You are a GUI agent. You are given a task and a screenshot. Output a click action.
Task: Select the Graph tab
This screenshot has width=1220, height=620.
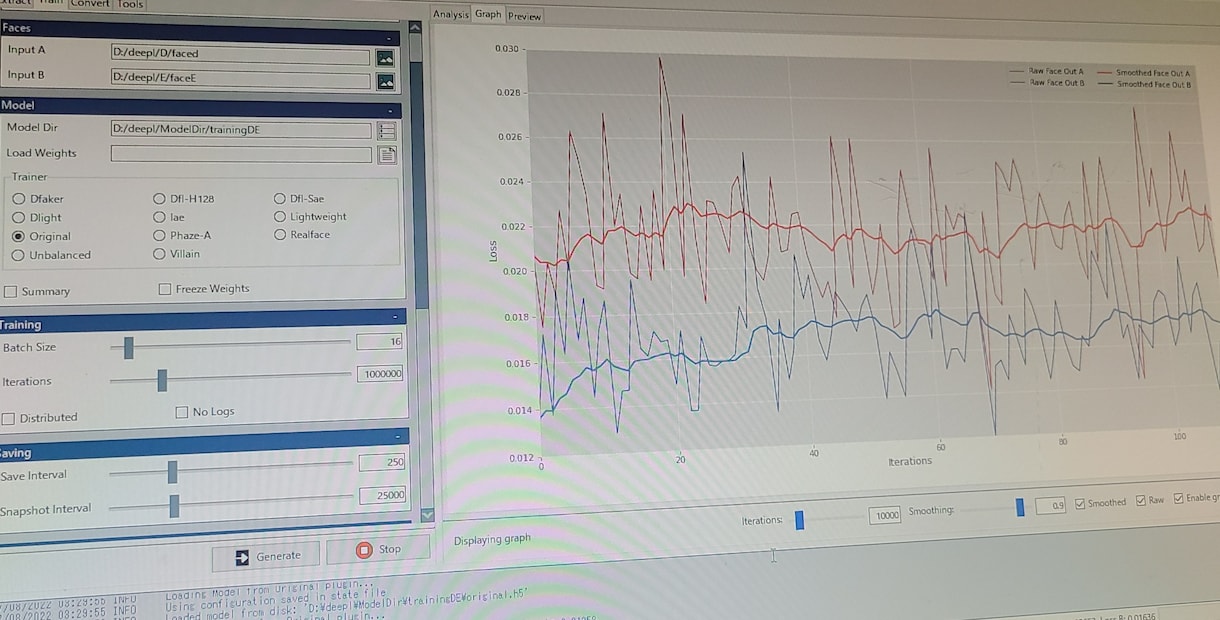click(x=488, y=15)
